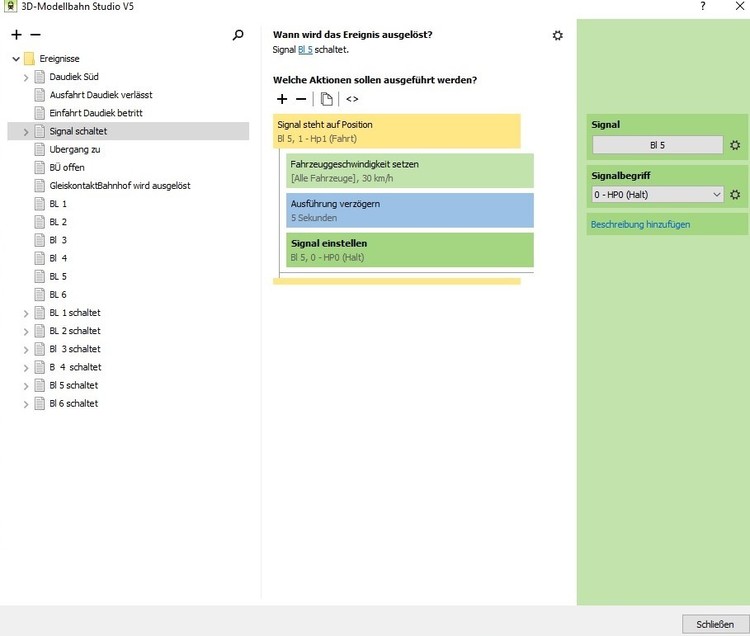Expand the Daudiek Süd event
The height and width of the screenshot is (636, 750).
(26, 77)
